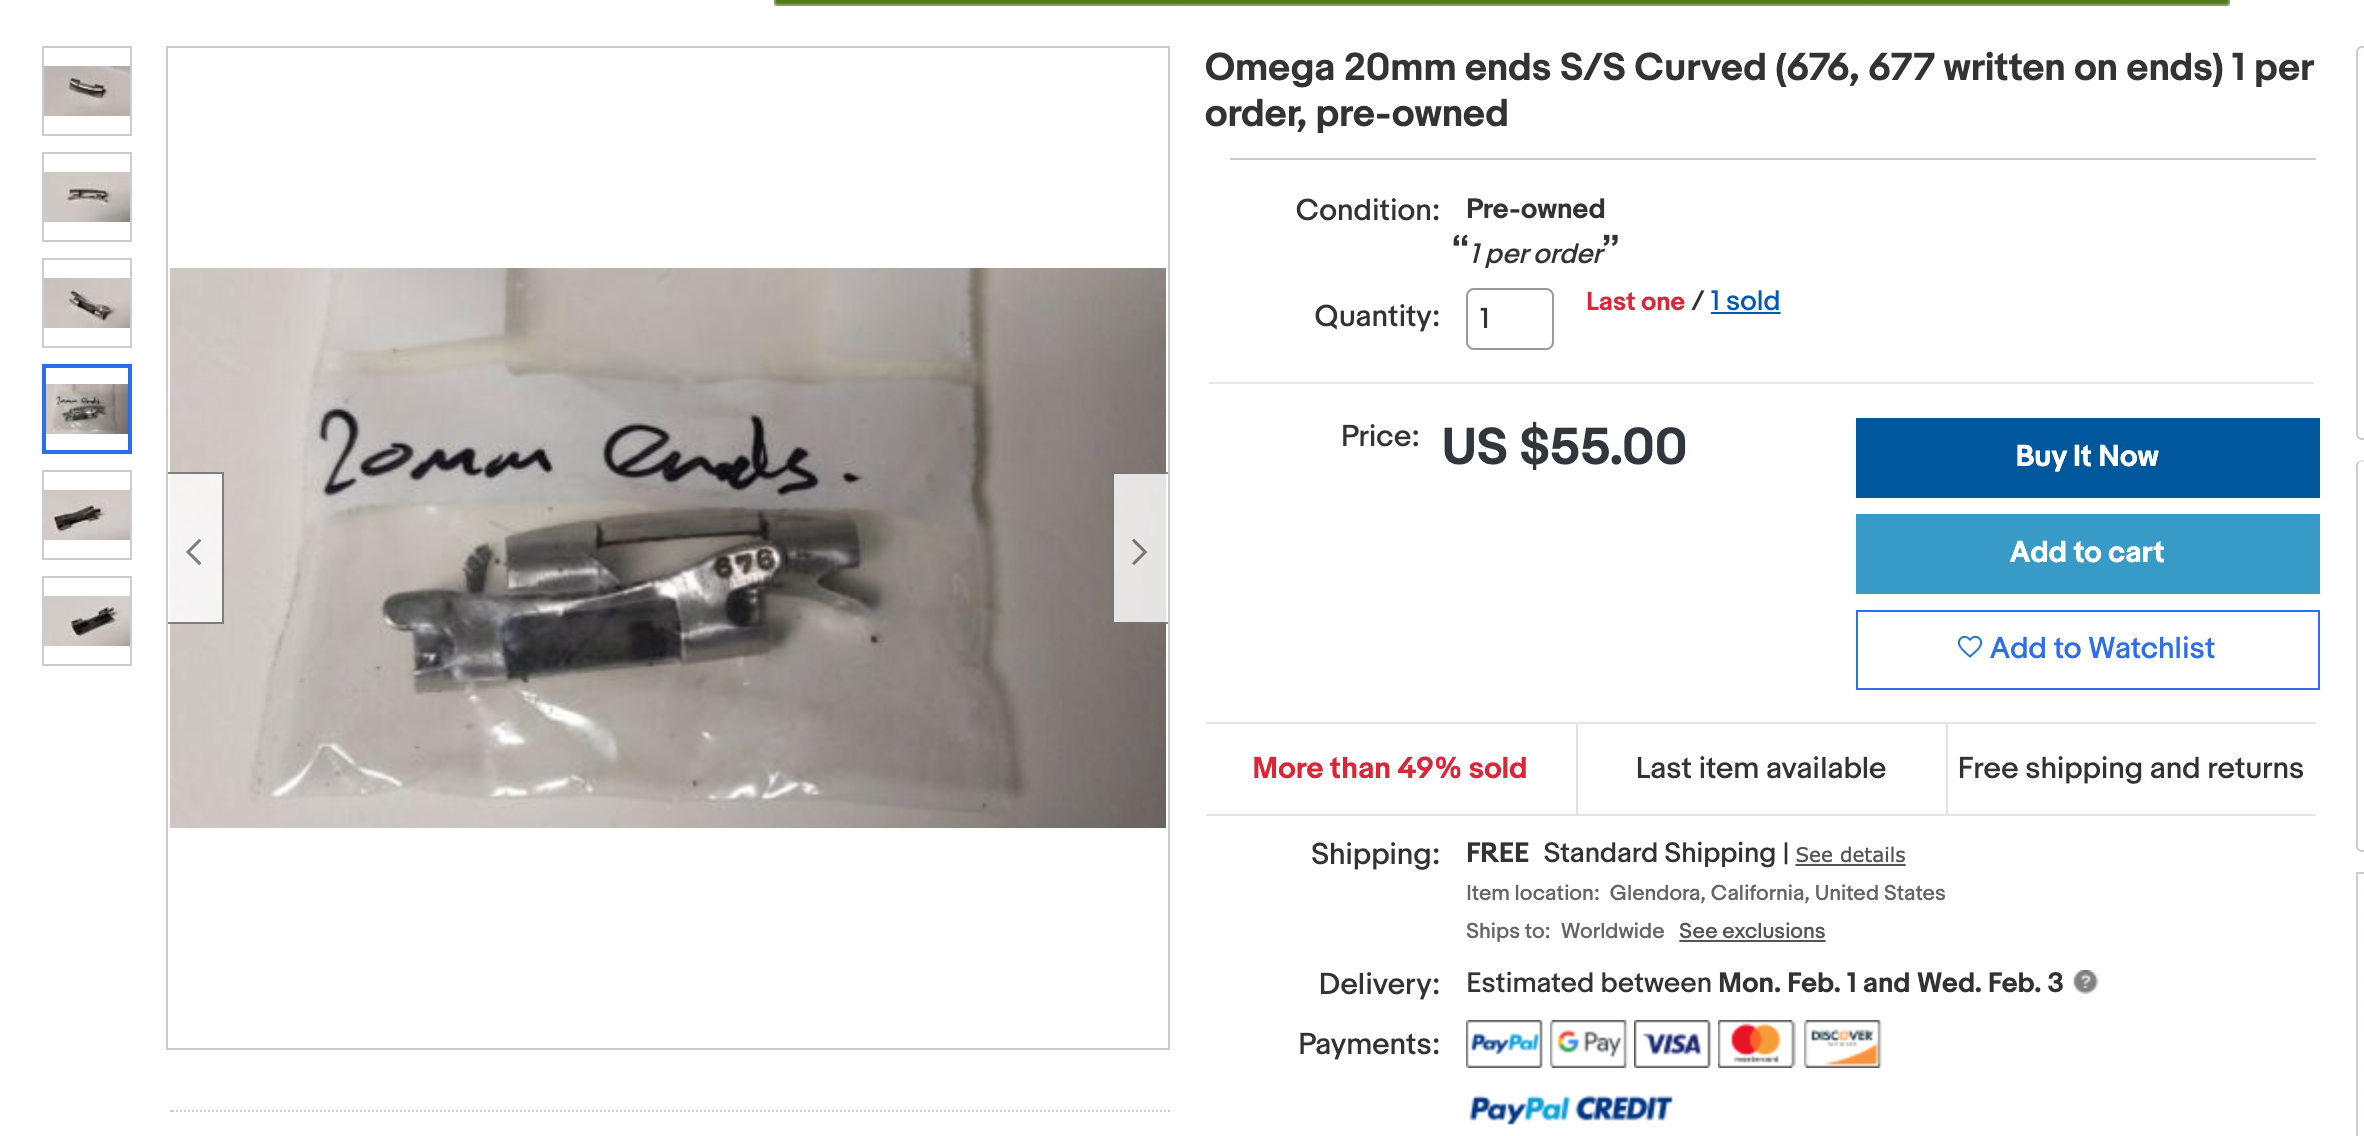
Task: Add the item to Watchlist
Action: point(2087,649)
